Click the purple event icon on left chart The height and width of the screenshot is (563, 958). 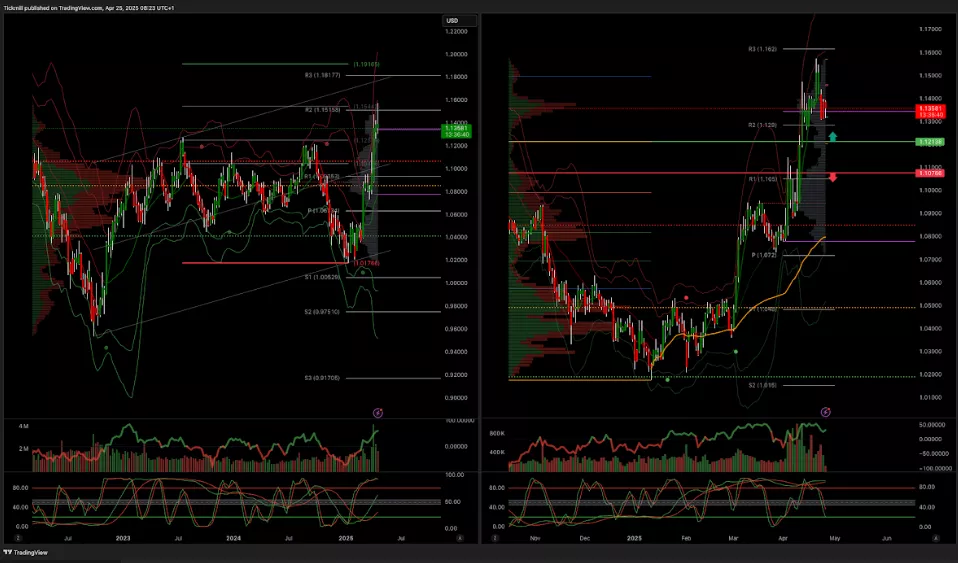coord(378,411)
